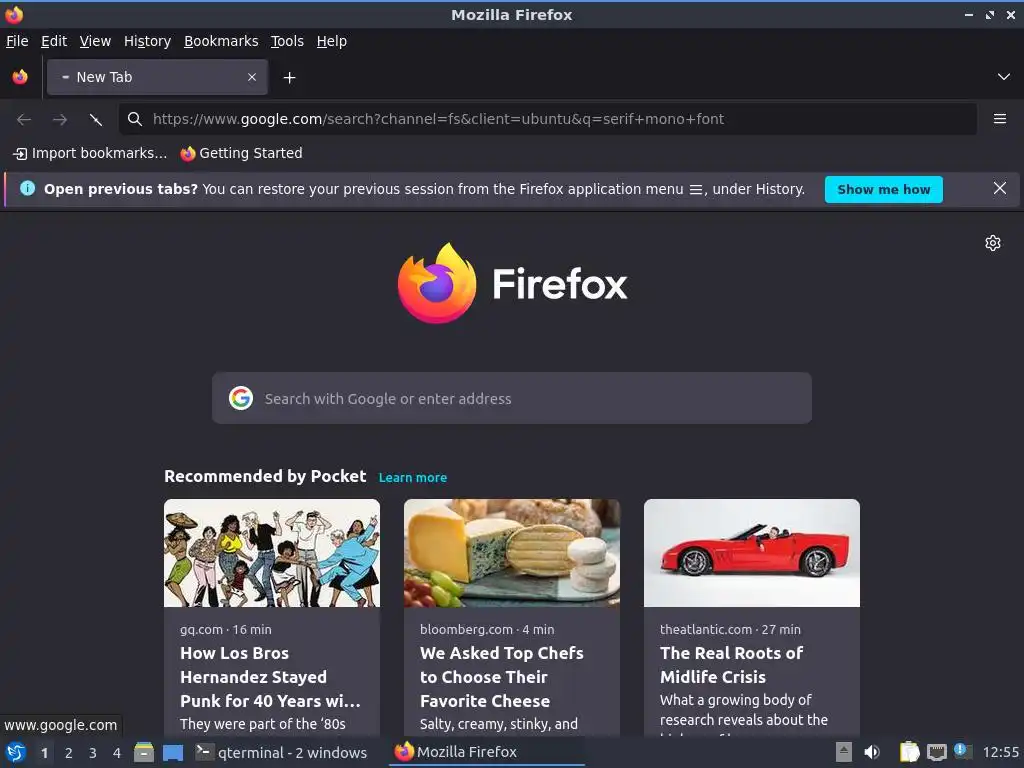Select the New Tab tab
This screenshot has width=1024, height=768.
coord(157,77)
